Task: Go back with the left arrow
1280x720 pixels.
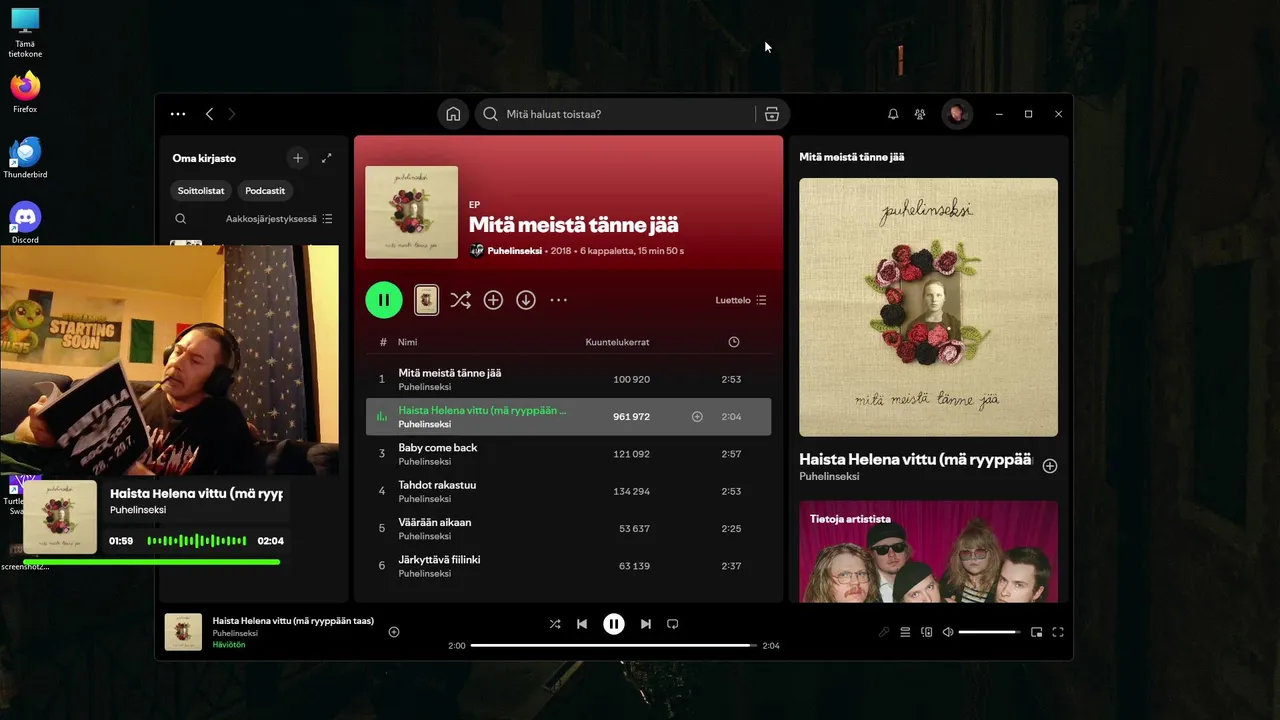Action: [x=209, y=114]
